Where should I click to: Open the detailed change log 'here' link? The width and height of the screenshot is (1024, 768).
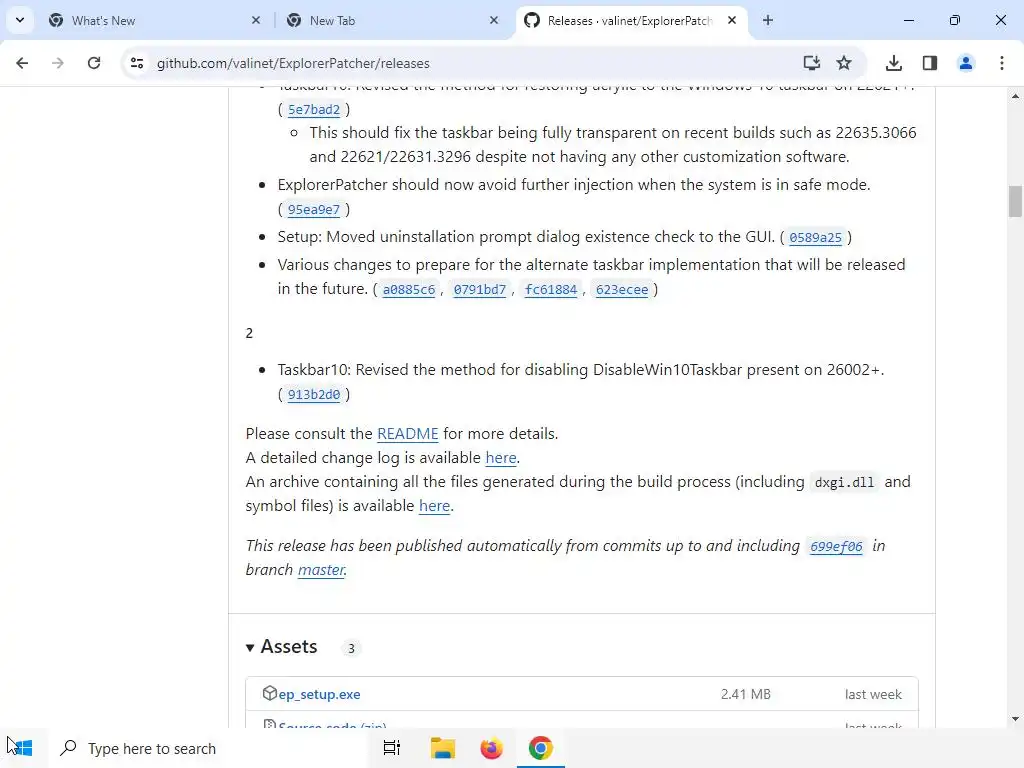[x=501, y=458]
